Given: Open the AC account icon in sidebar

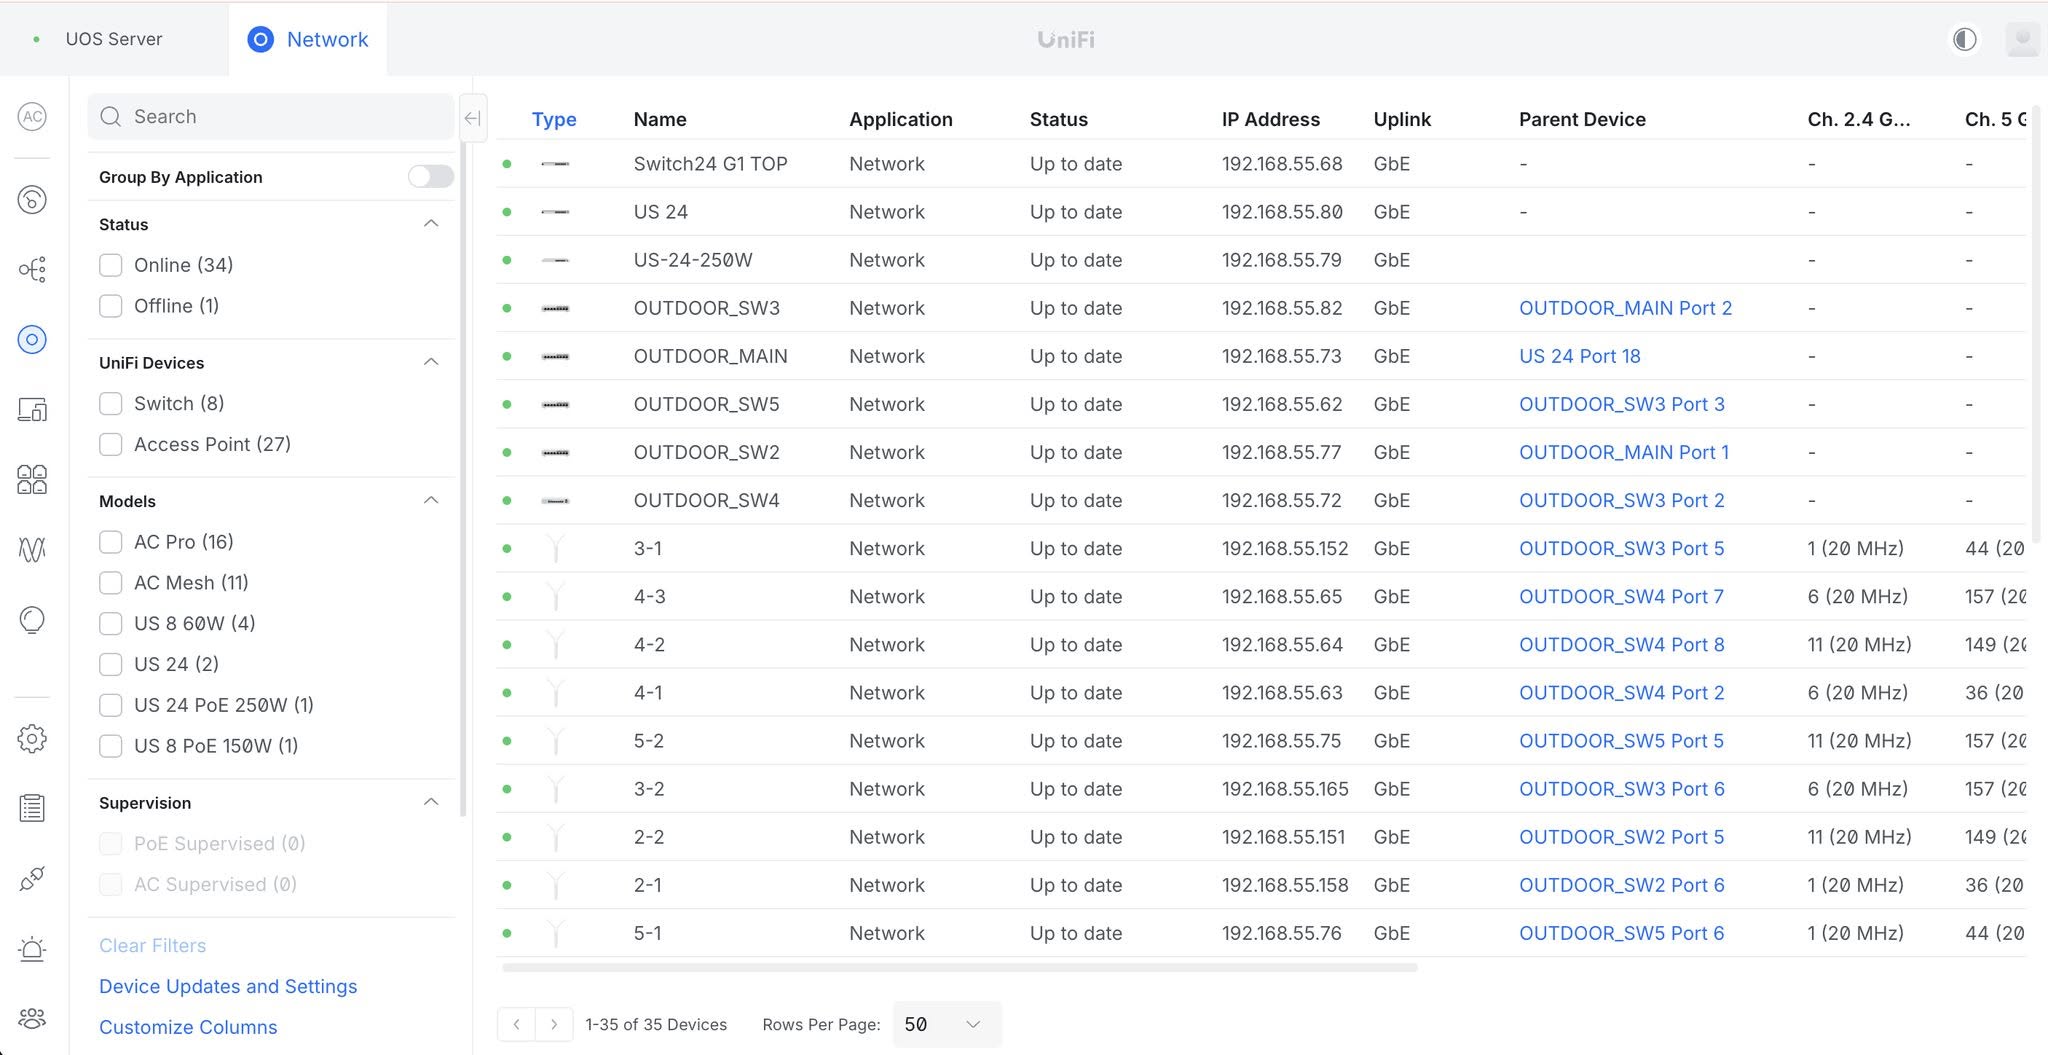Looking at the screenshot, I should pos(32,117).
